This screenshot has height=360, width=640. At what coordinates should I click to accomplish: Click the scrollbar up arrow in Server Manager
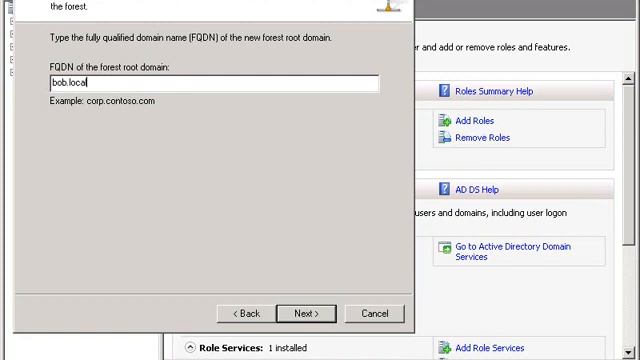628,78
